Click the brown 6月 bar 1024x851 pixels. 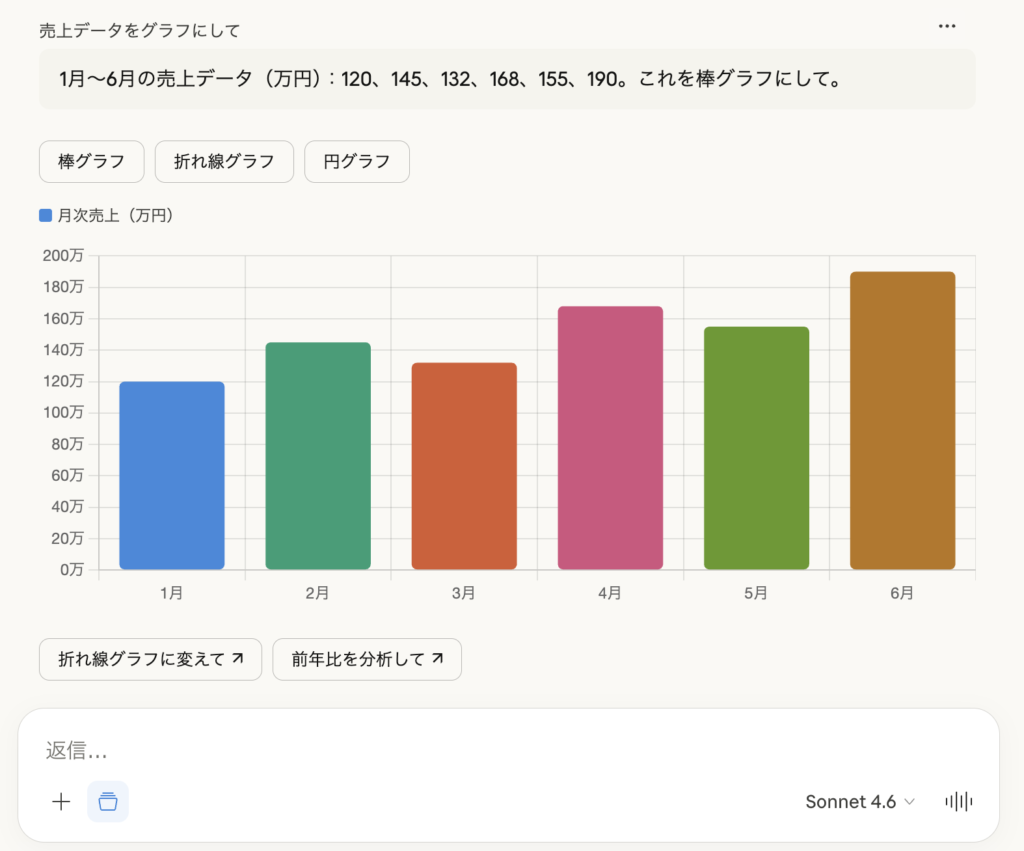(x=902, y=420)
